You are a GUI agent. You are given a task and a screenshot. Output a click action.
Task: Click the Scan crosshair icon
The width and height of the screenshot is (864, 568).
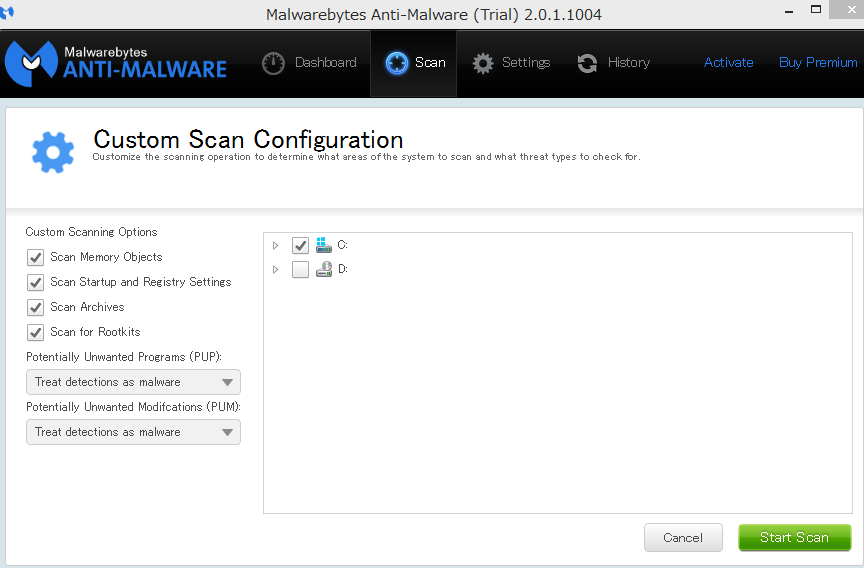click(397, 63)
